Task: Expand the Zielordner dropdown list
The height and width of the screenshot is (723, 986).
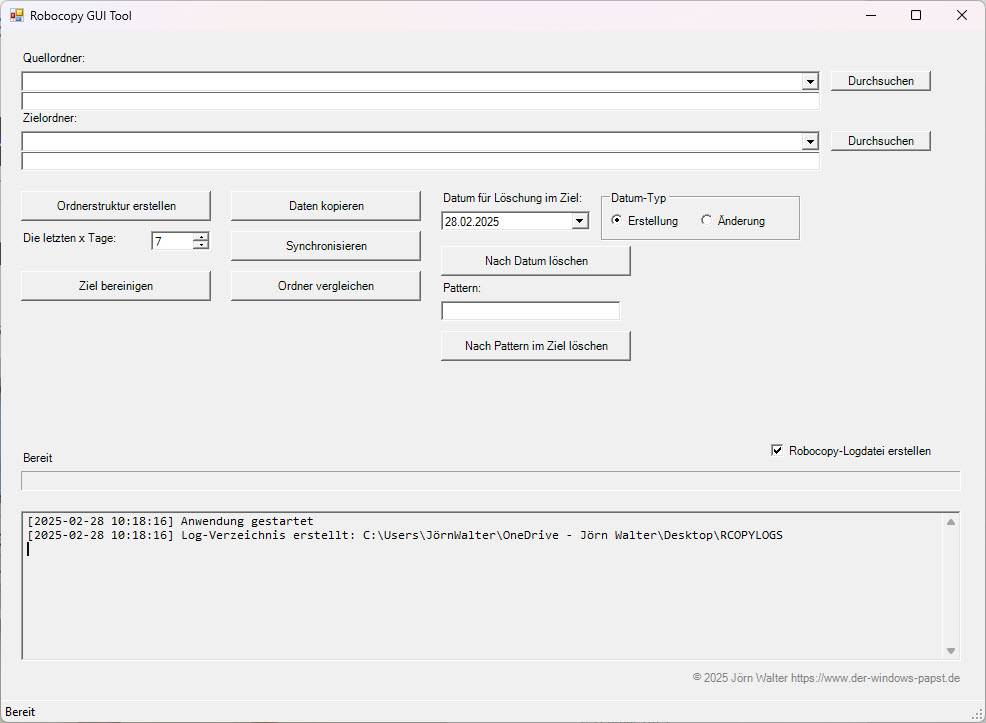Action: pyautogui.click(x=810, y=142)
